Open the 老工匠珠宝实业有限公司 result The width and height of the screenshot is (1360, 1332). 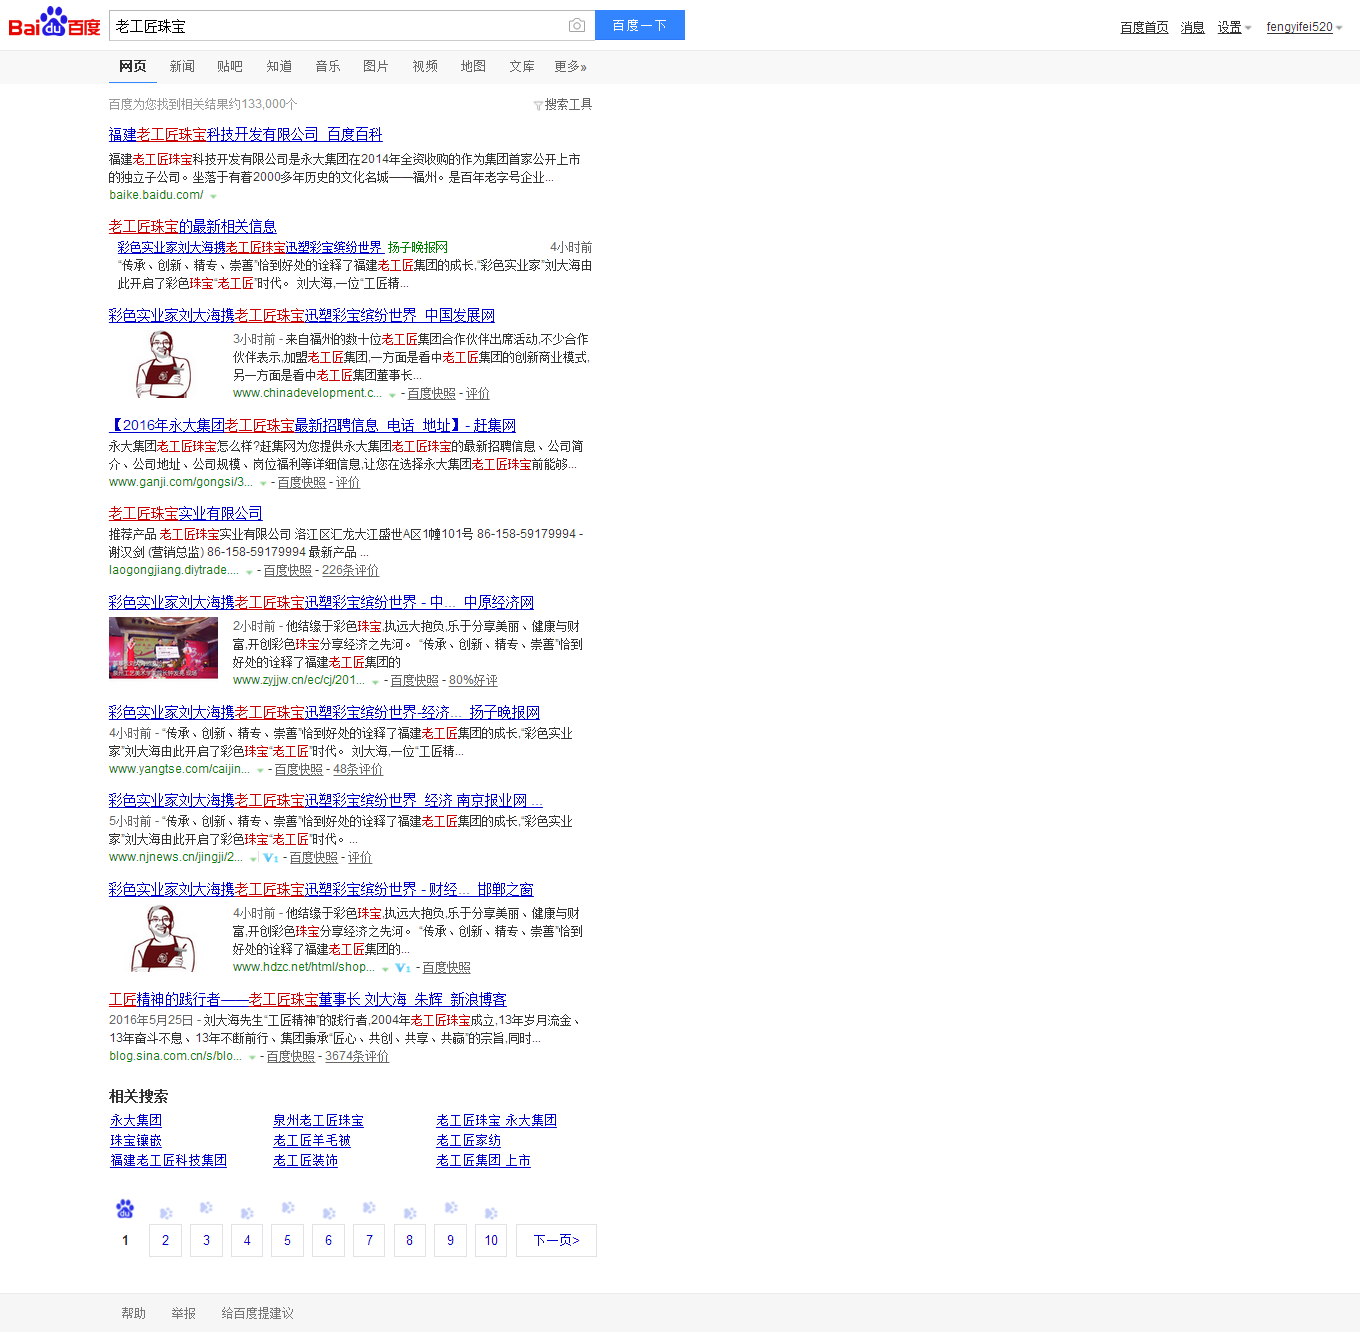[x=186, y=513]
